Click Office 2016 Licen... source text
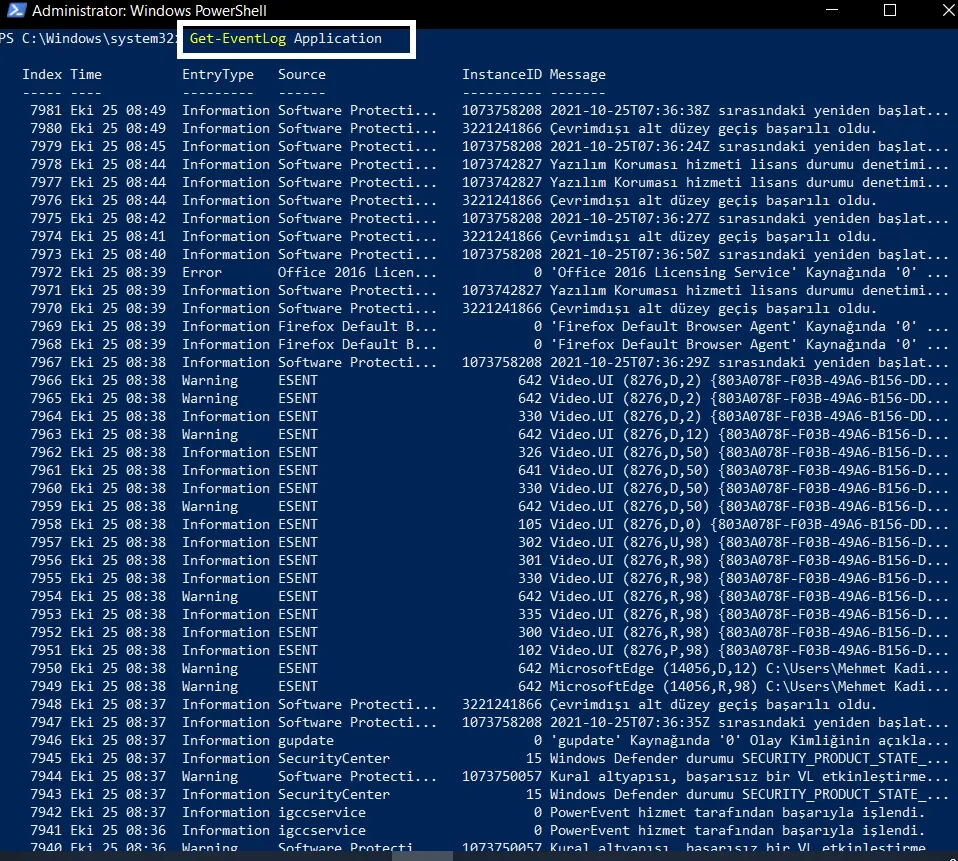Viewport: 958px width, 861px height. coord(357,273)
